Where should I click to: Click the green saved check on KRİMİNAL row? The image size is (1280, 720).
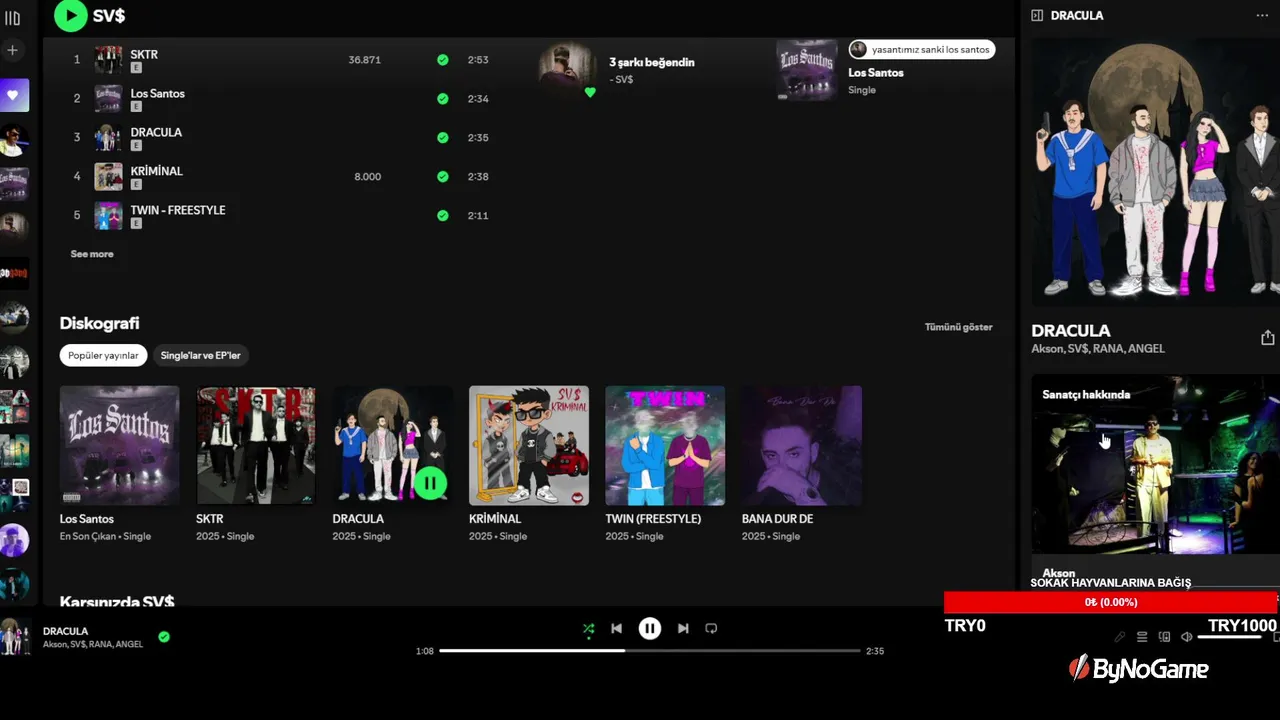tap(443, 177)
